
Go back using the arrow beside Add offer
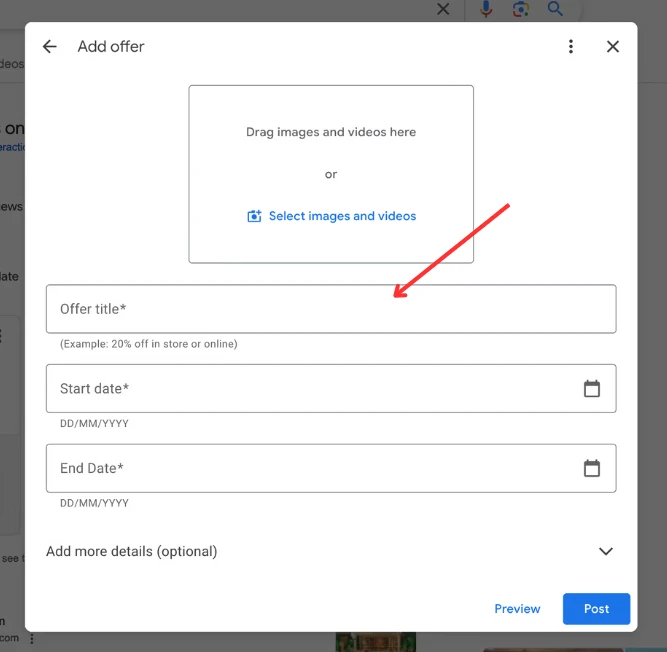click(x=50, y=46)
